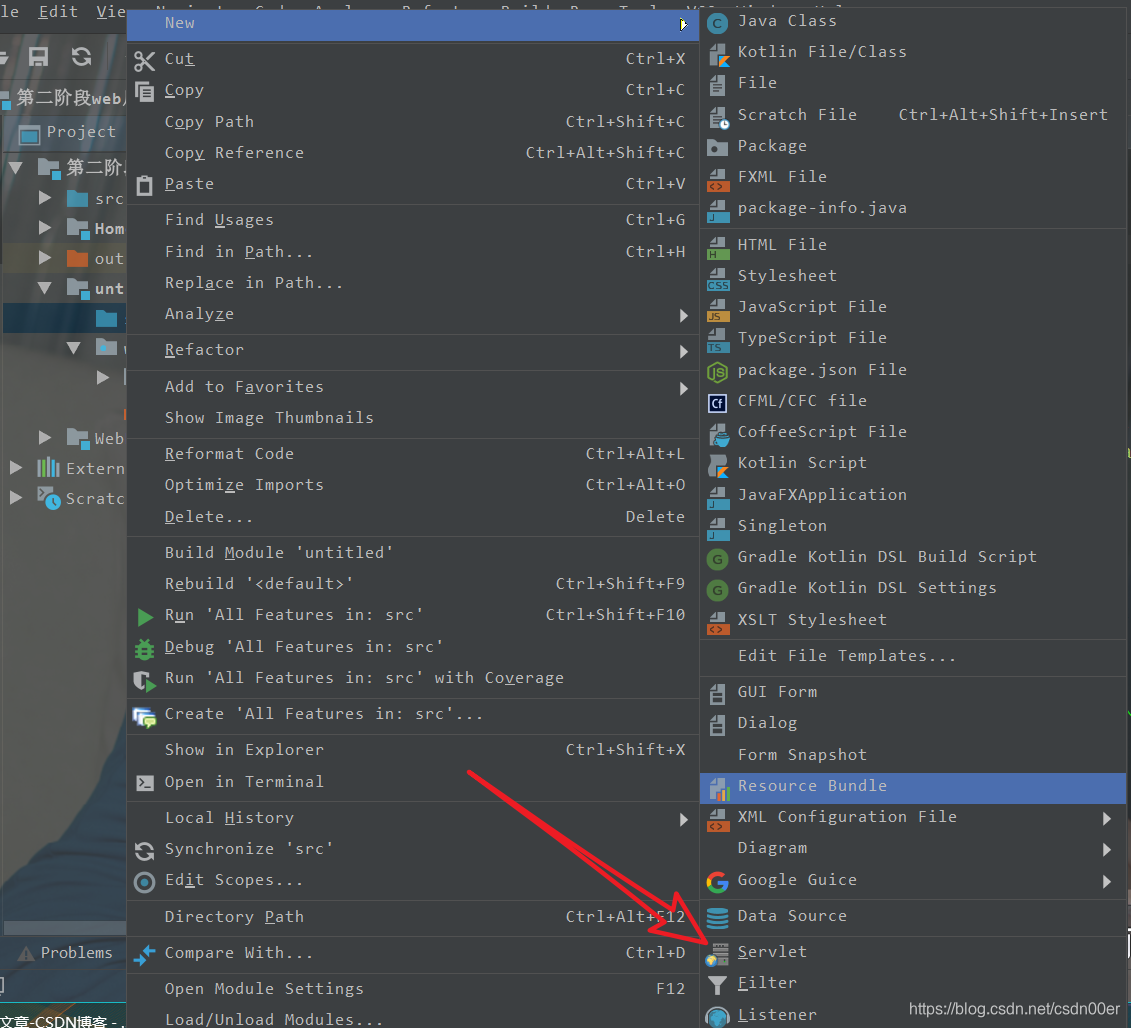Click the Kotlin Script icon
Image resolution: width=1131 pixels, height=1028 pixels.
(718, 465)
